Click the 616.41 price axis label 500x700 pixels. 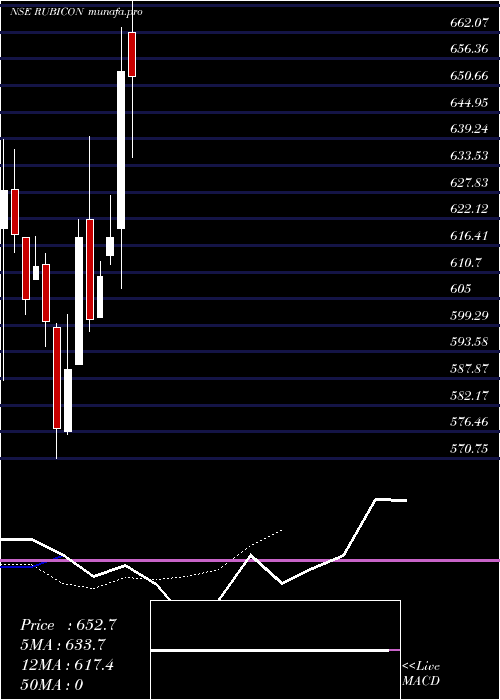[469, 236]
